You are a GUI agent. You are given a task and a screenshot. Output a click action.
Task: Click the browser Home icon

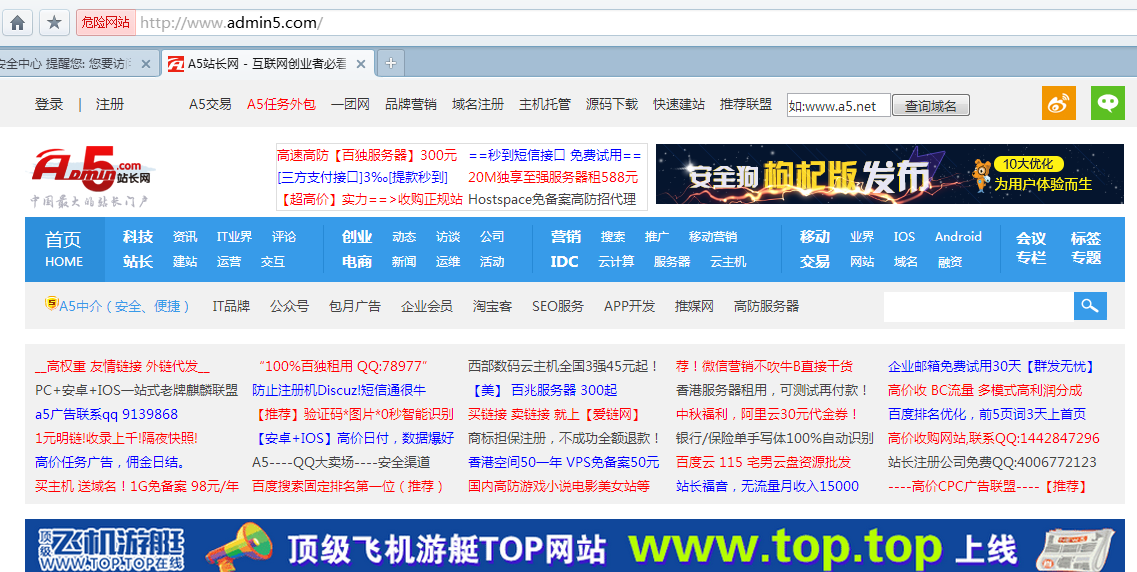(17, 23)
